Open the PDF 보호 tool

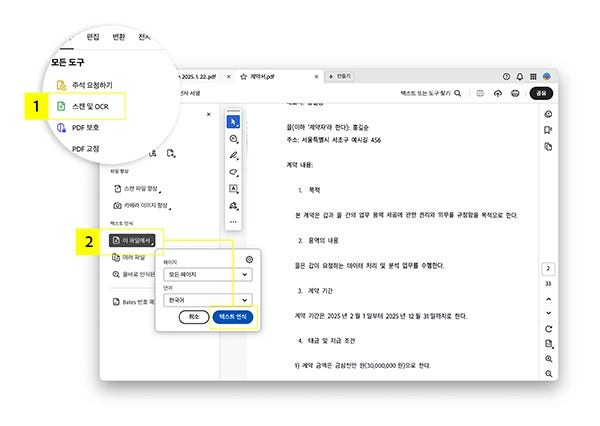[78, 127]
